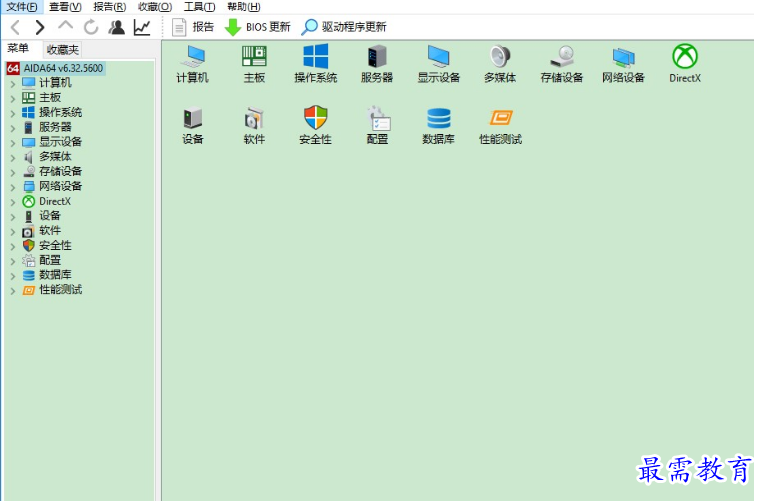
Task: Expand the 显示设备 tree node chevron
Action: [13, 143]
